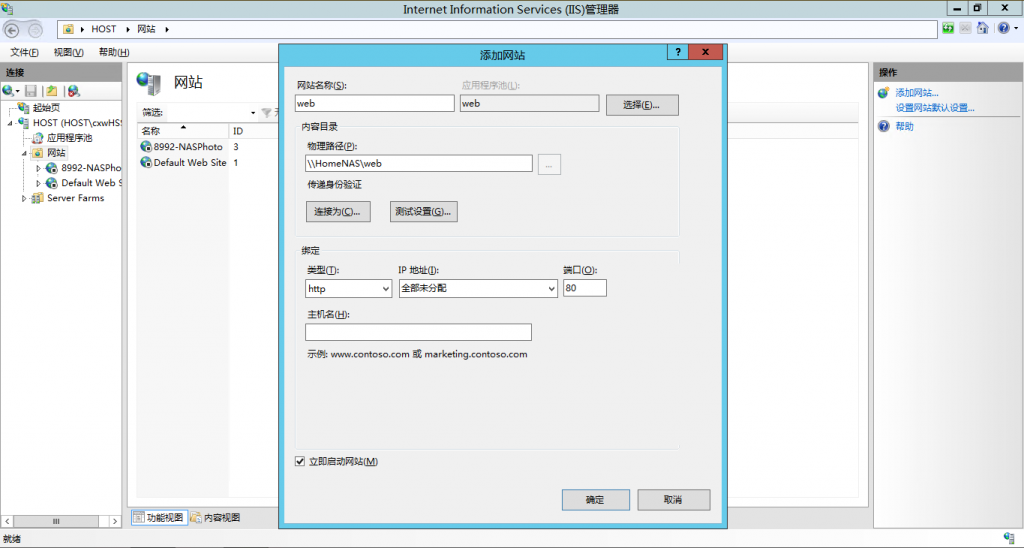Open the help icon at top right

click(x=1004, y=28)
